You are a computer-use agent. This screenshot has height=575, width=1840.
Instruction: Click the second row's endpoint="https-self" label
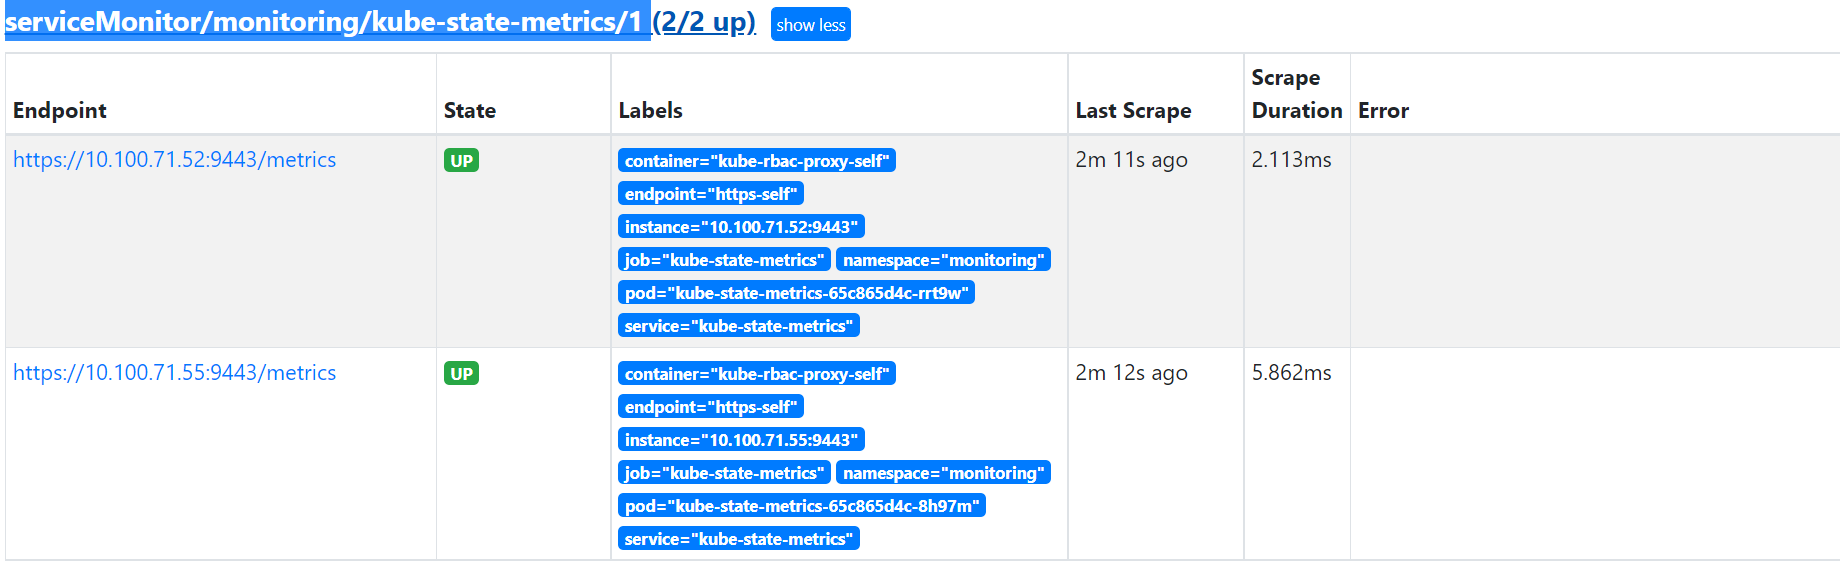tap(711, 407)
